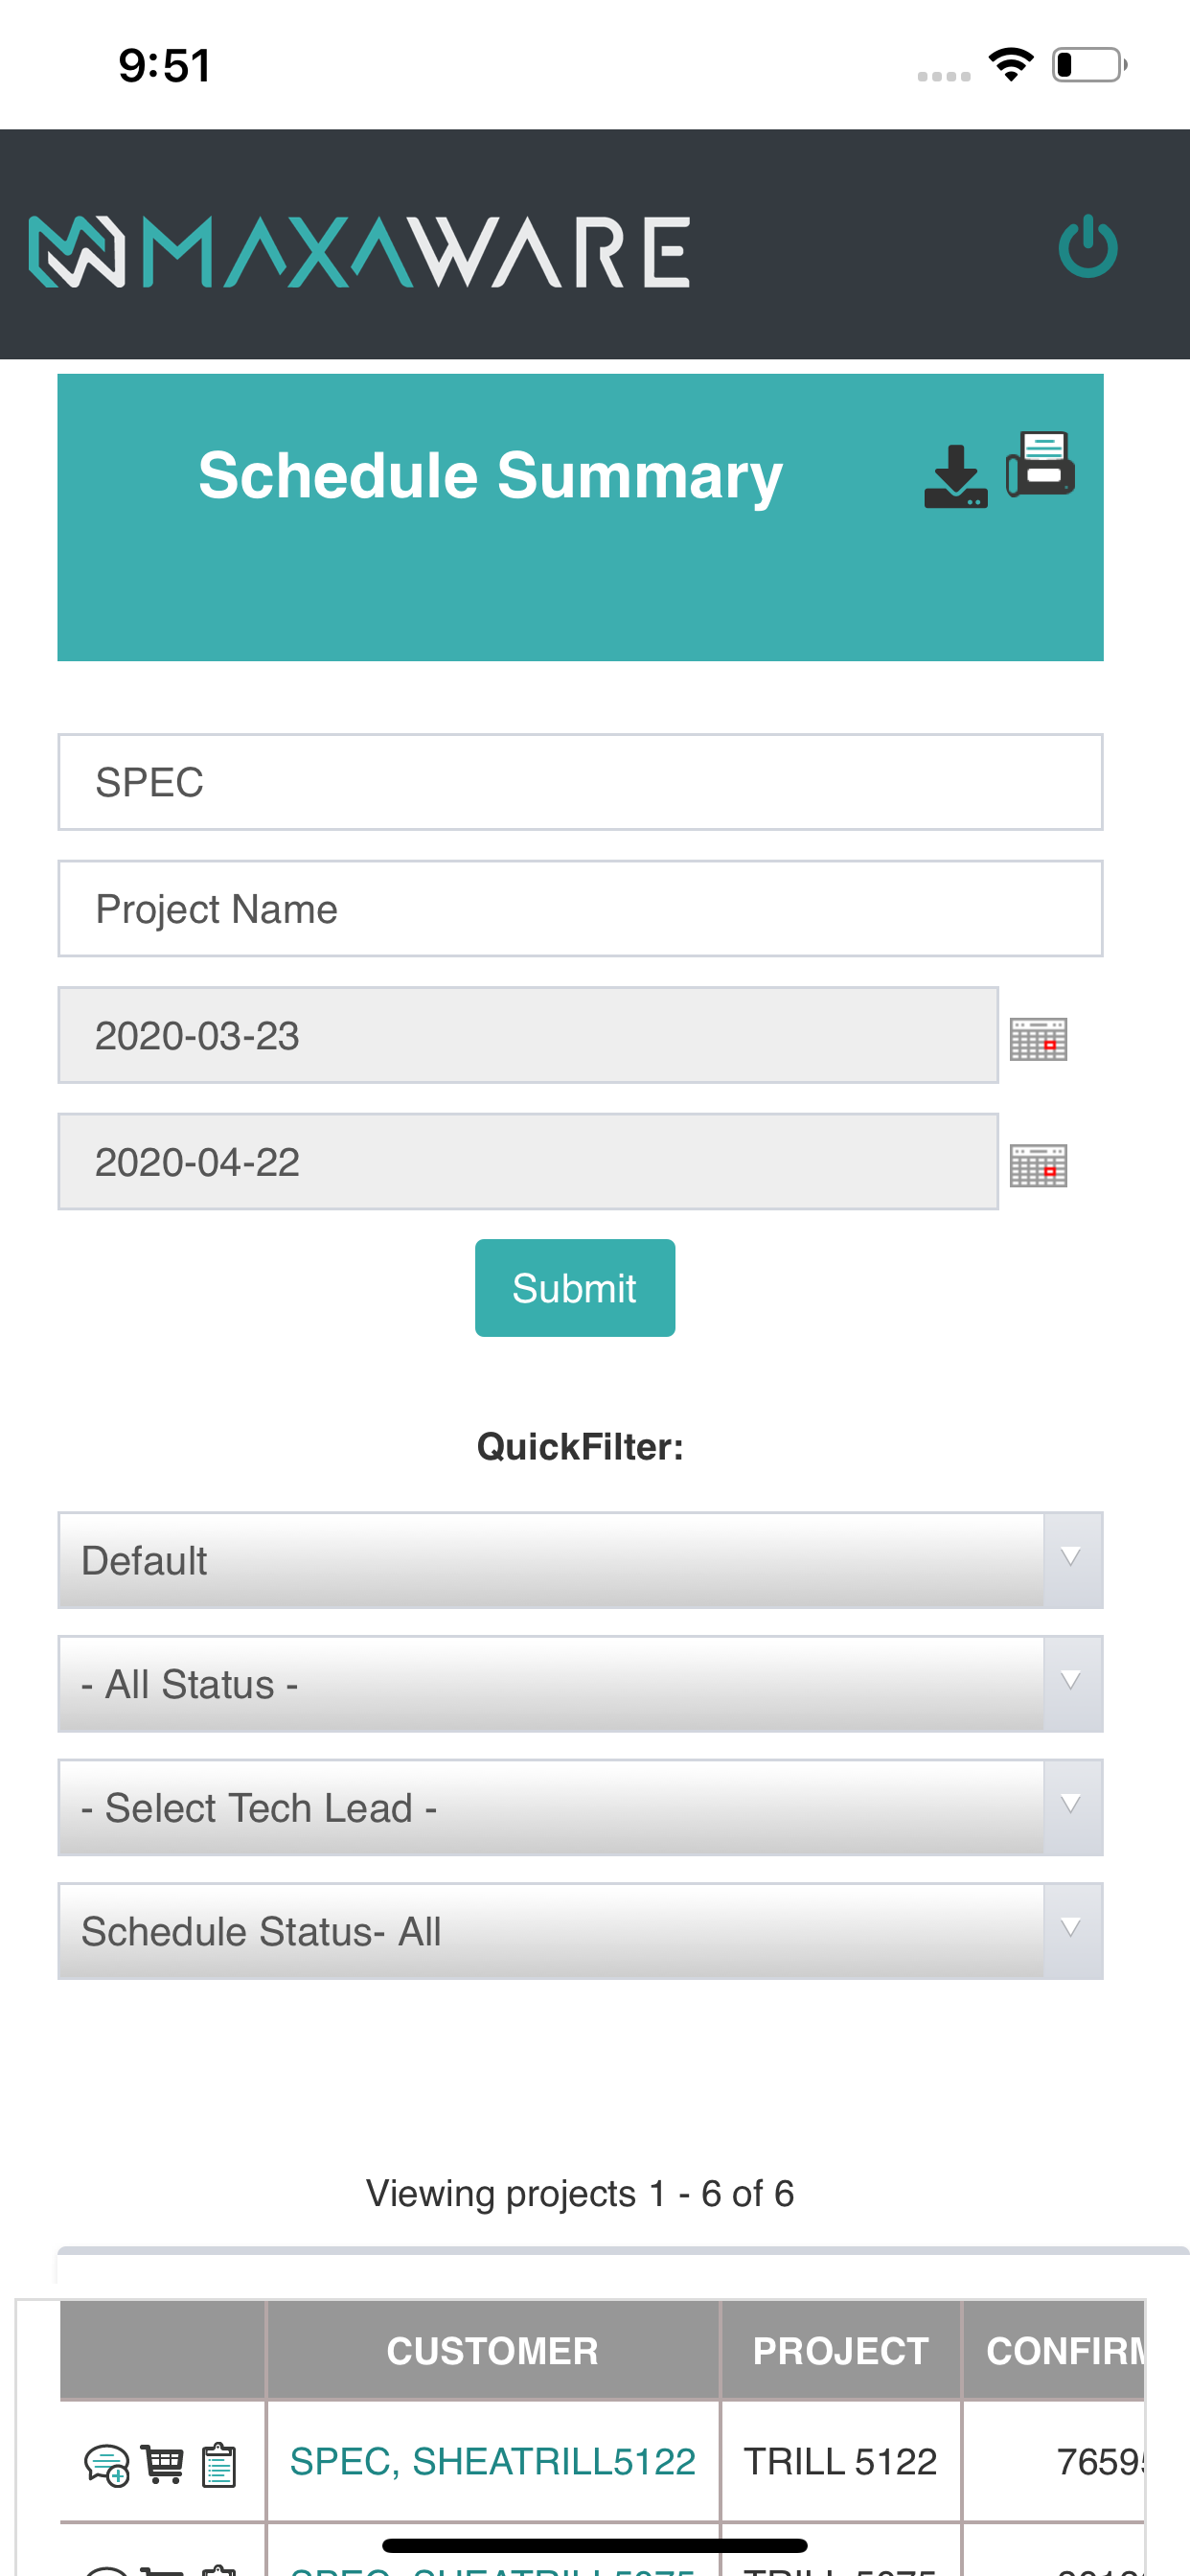Focus the Project Name field
This screenshot has width=1190, height=2576.
[580, 908]
